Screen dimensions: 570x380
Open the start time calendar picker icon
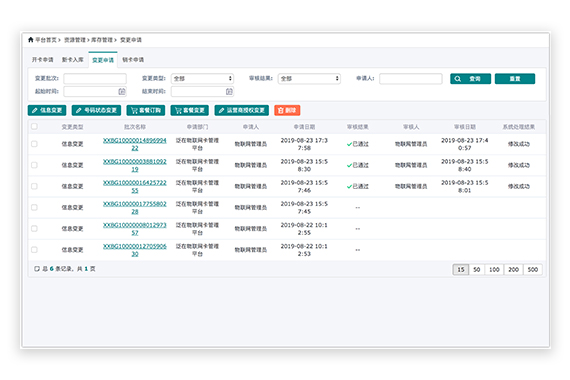pos(122,91)
